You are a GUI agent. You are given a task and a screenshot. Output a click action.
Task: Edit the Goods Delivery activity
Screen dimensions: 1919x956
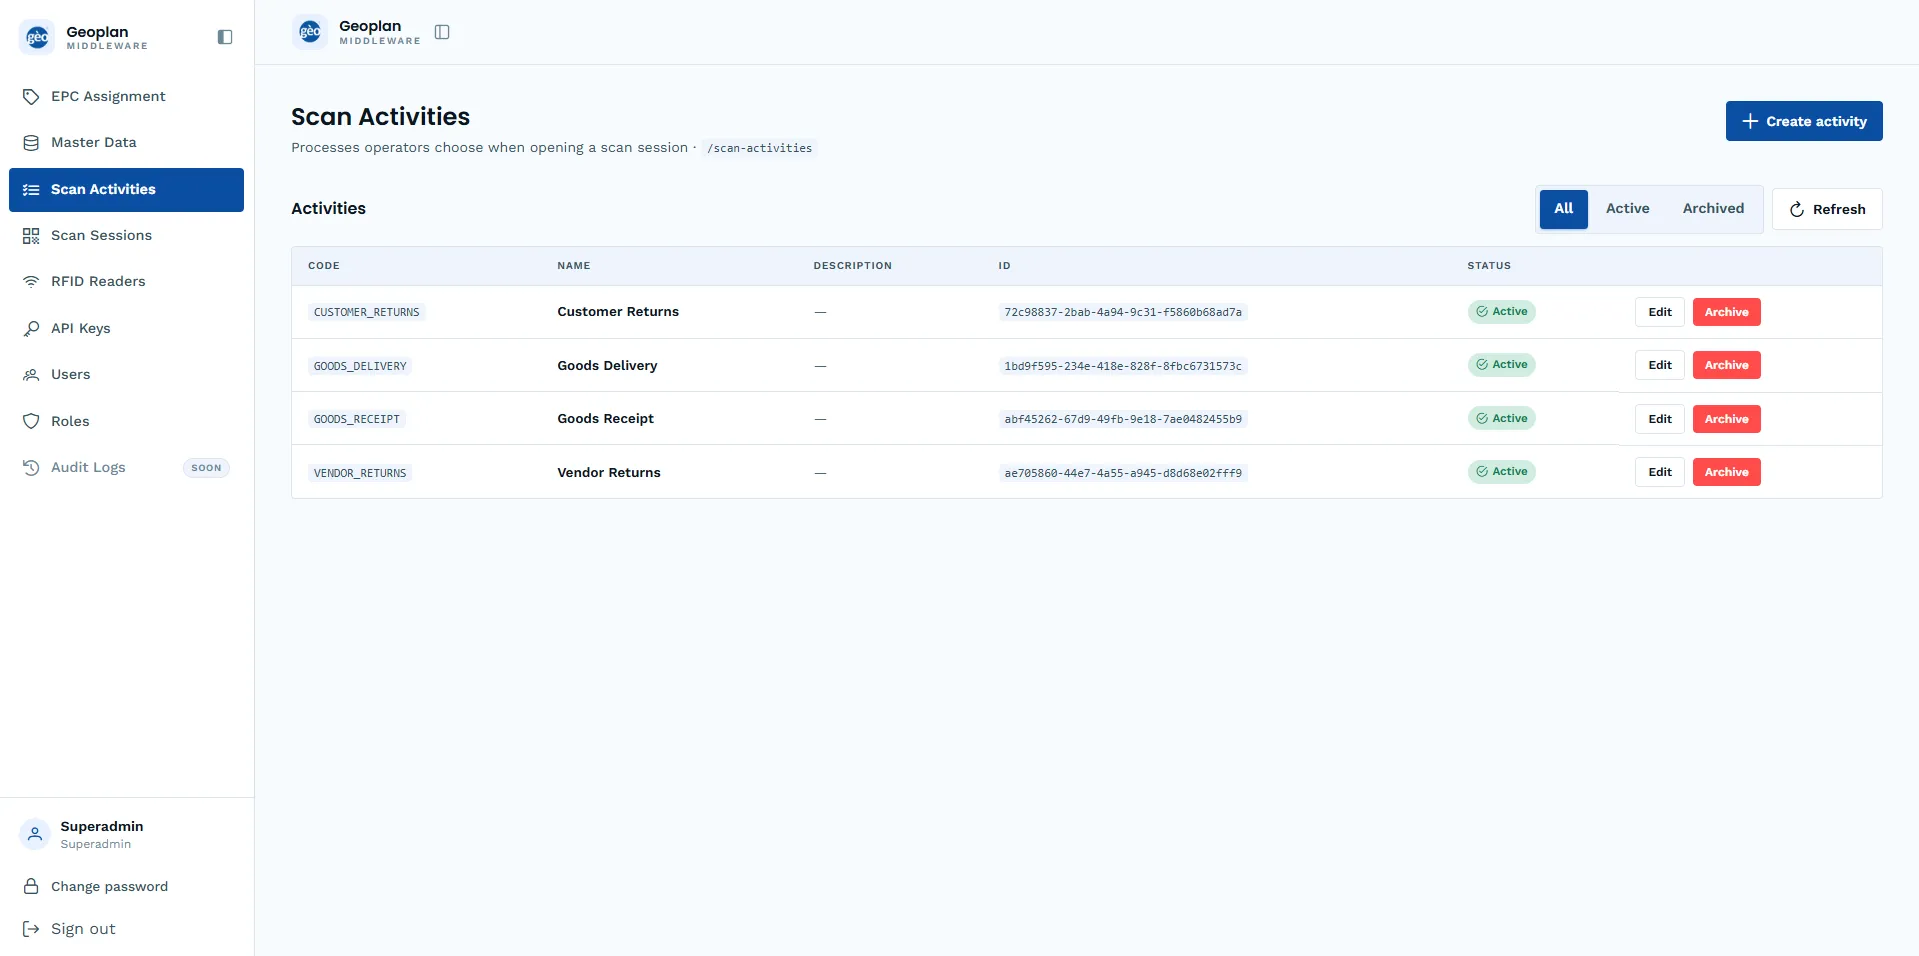1660,365
